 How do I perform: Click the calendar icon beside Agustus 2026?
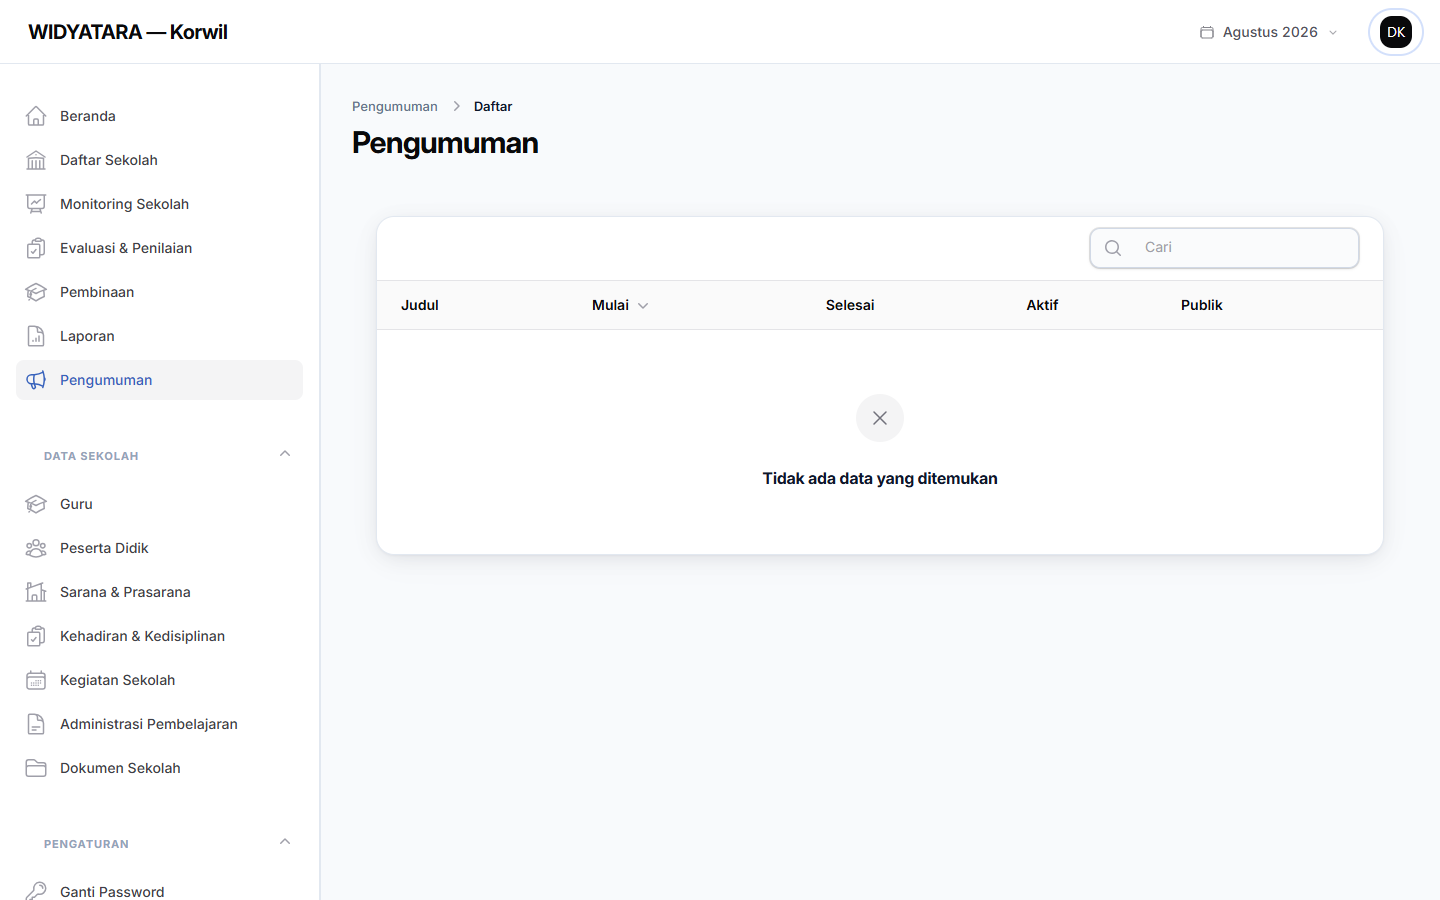[x=1207, y=32]
